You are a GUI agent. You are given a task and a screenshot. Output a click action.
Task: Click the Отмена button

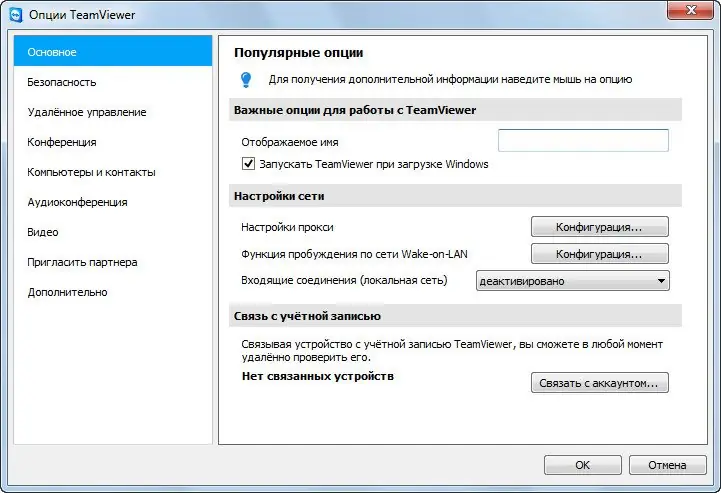pyautogui.click(x=667, y=465)
